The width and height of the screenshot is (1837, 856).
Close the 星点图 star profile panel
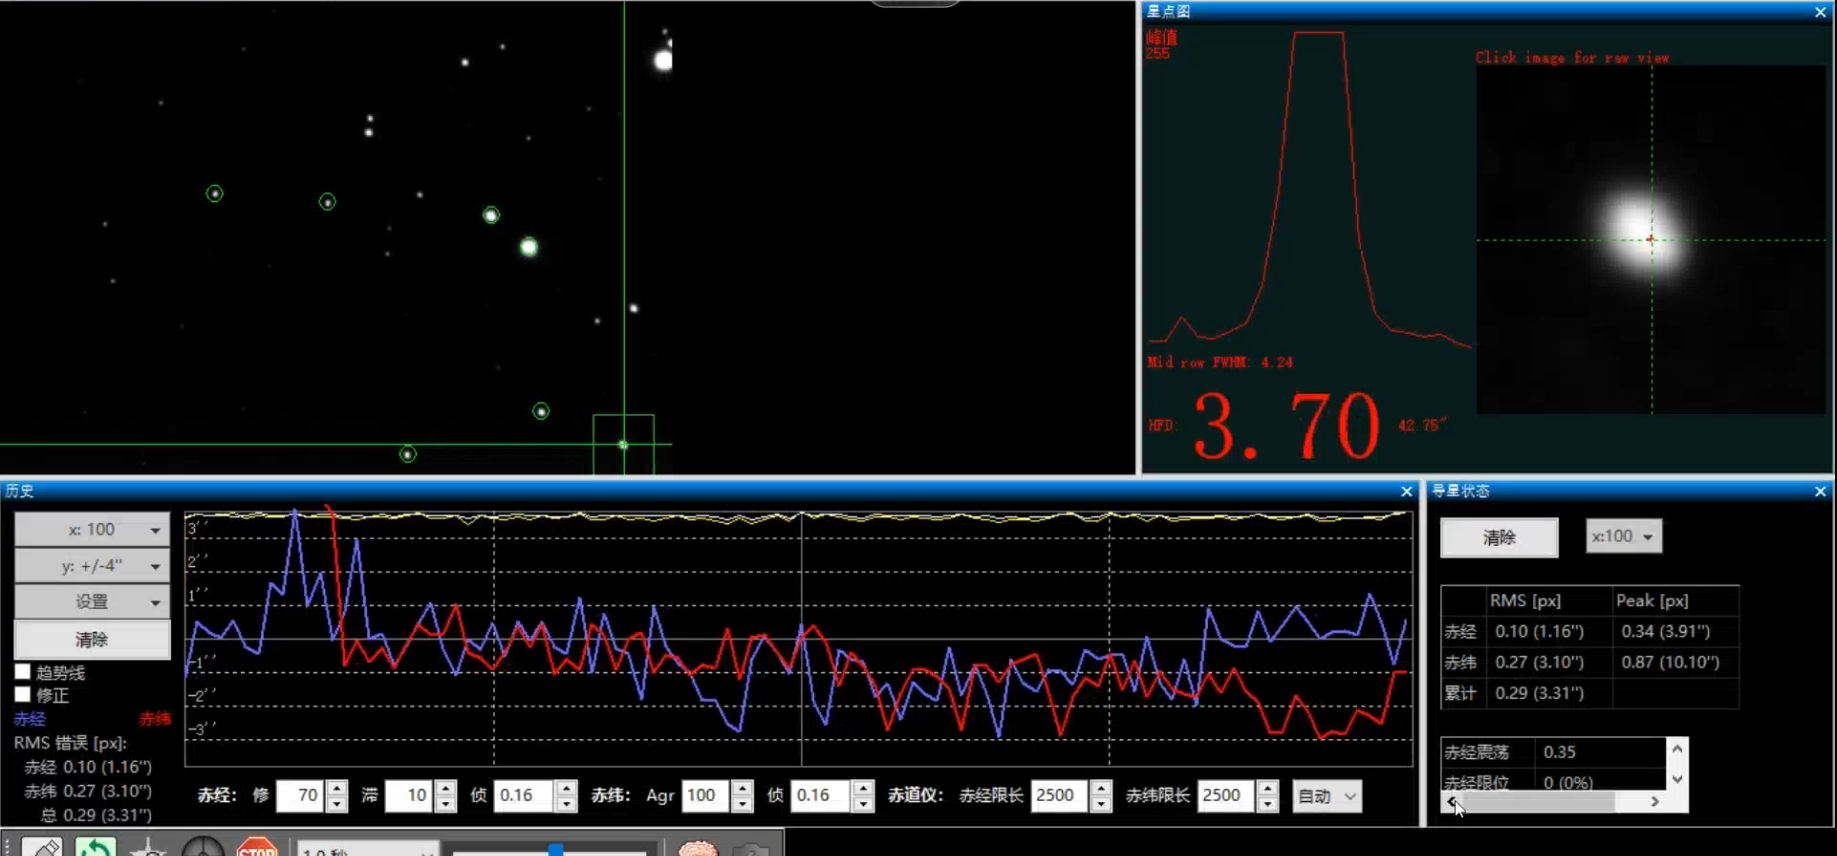[x=1820, y=12]
